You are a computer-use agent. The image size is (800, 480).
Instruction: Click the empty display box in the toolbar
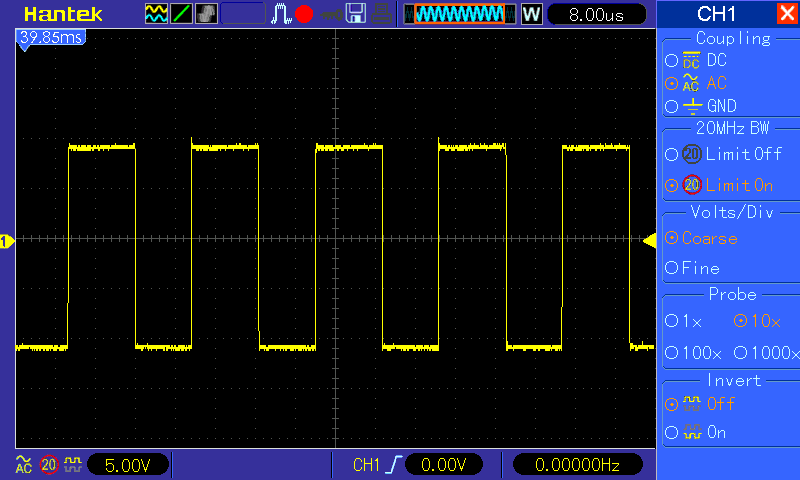click(x=243, y=14)
